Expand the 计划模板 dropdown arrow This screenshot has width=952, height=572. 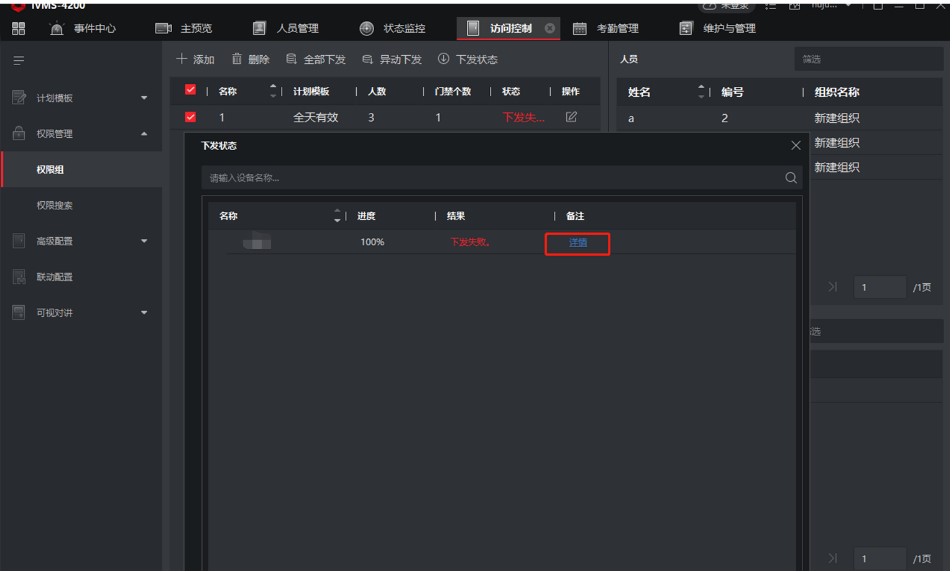(x=144, y=98)
